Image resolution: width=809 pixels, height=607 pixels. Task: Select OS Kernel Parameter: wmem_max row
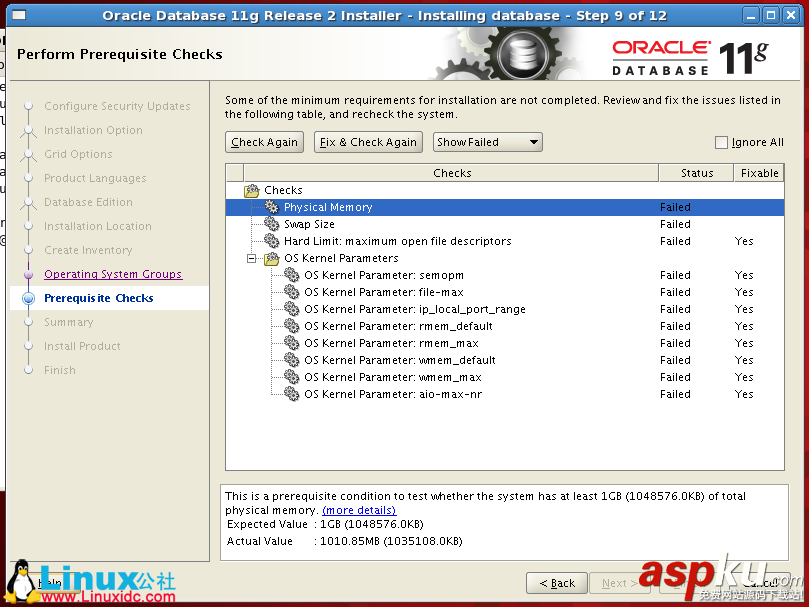pyautogui.click(x=505, y=377)
